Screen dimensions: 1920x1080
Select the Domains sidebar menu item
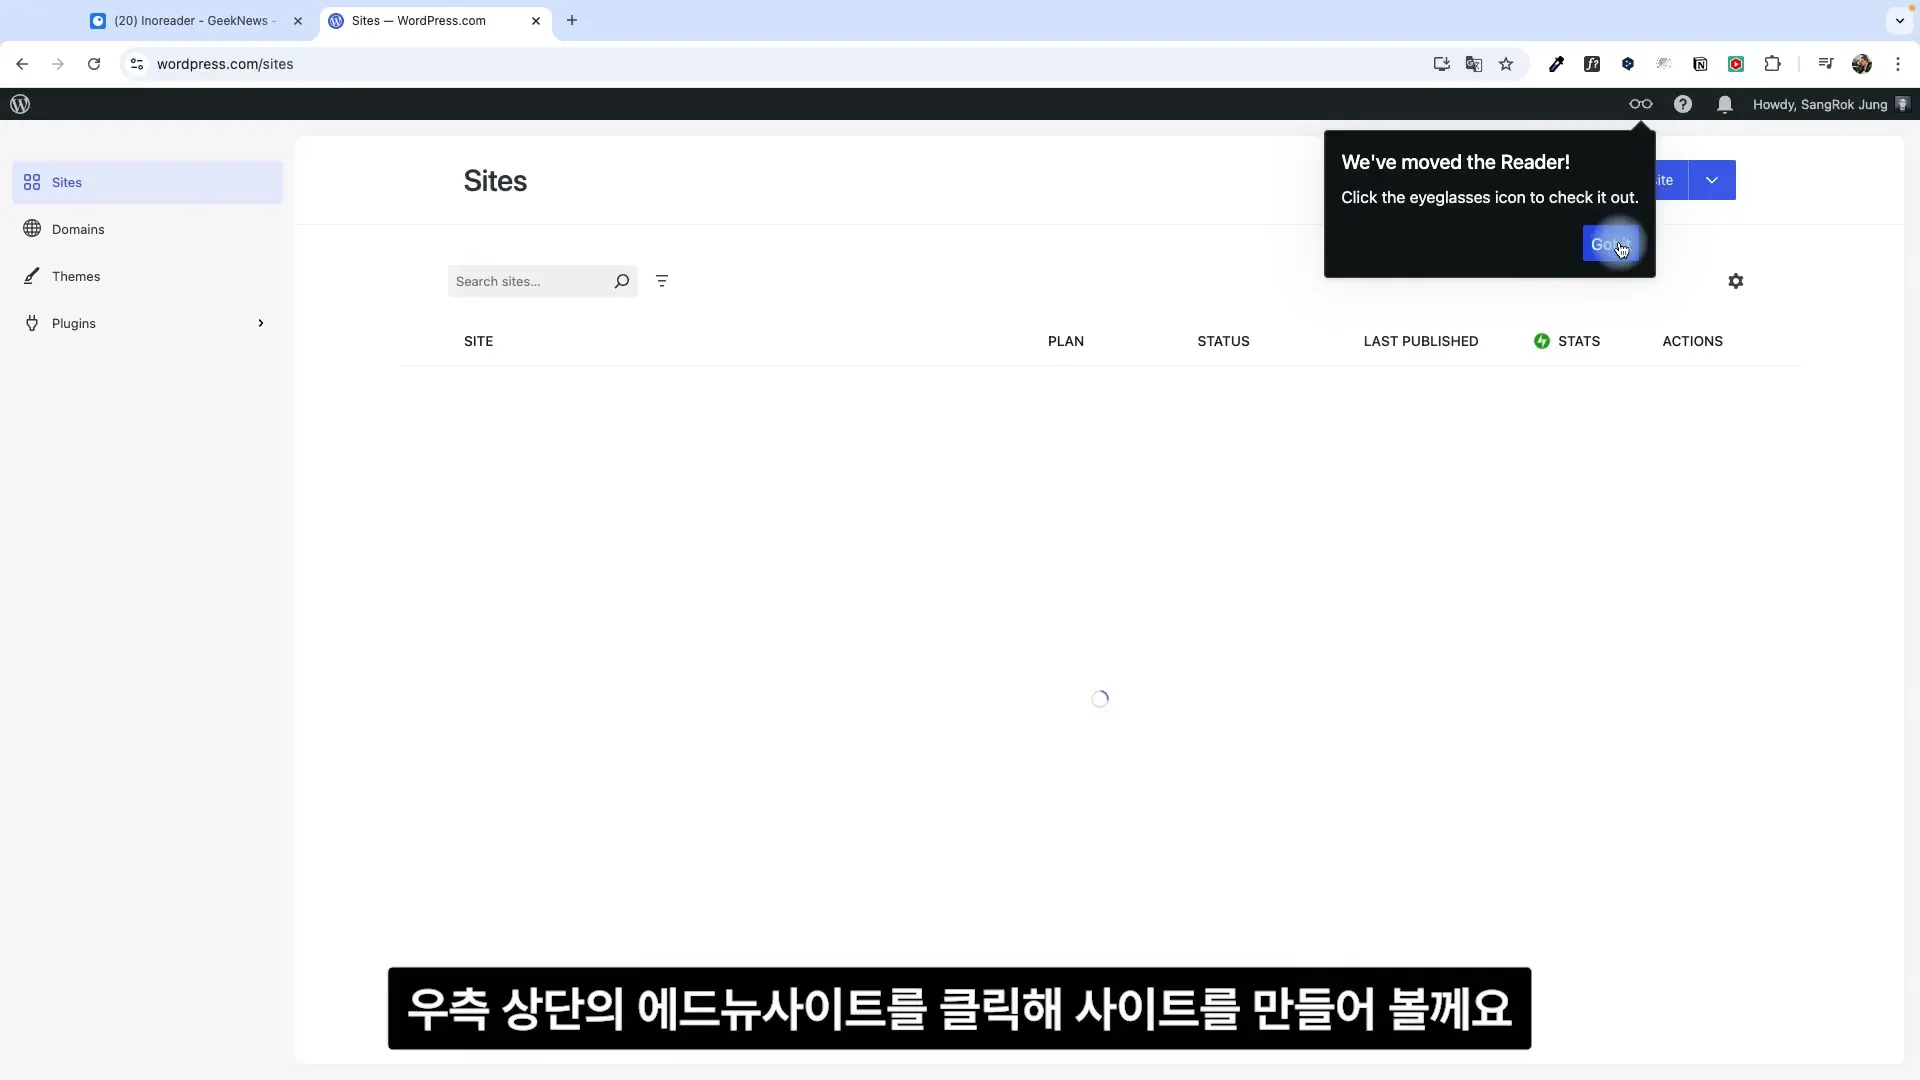coord(78,229)
